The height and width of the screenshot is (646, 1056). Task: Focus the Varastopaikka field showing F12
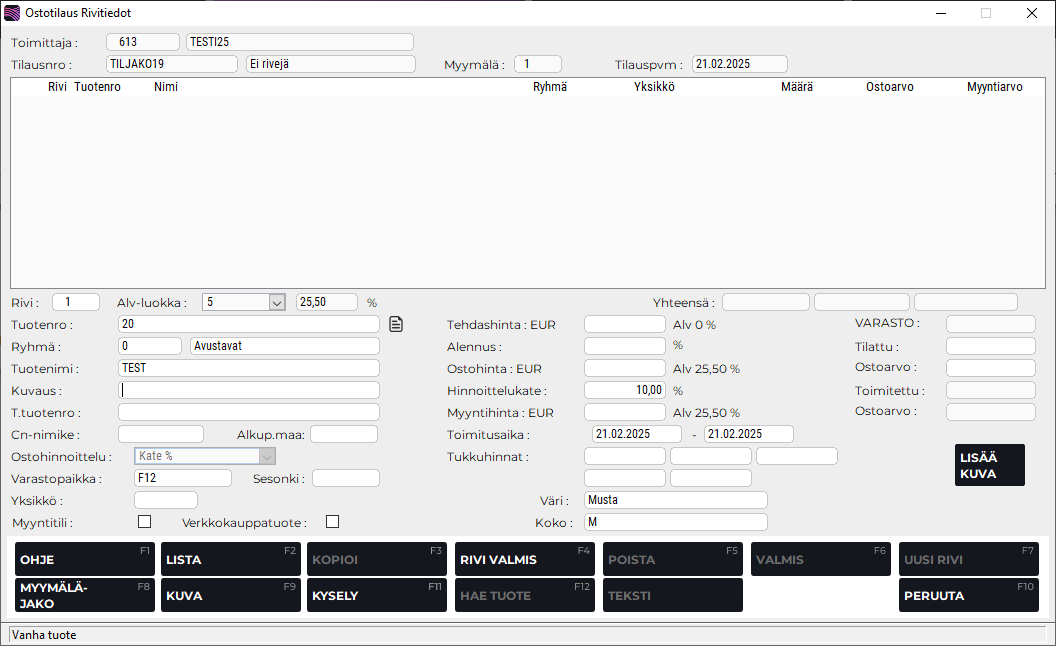[182, 478]
